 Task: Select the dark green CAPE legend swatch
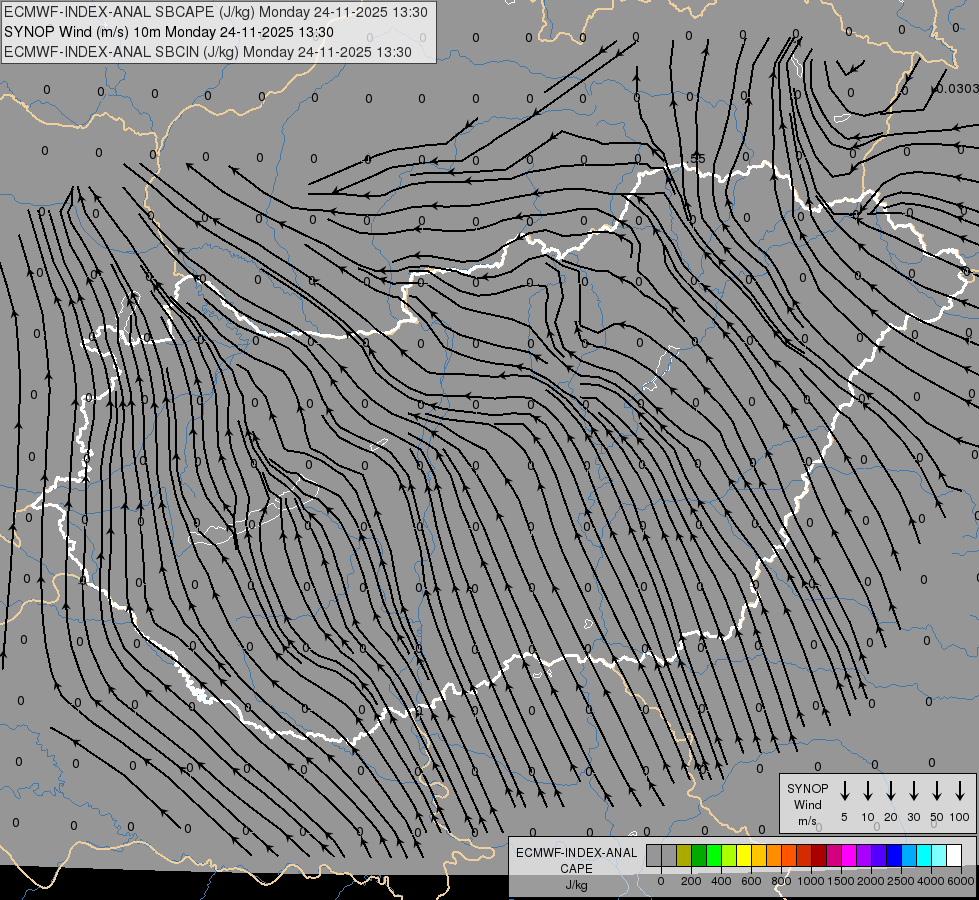[x=699, y=855]
